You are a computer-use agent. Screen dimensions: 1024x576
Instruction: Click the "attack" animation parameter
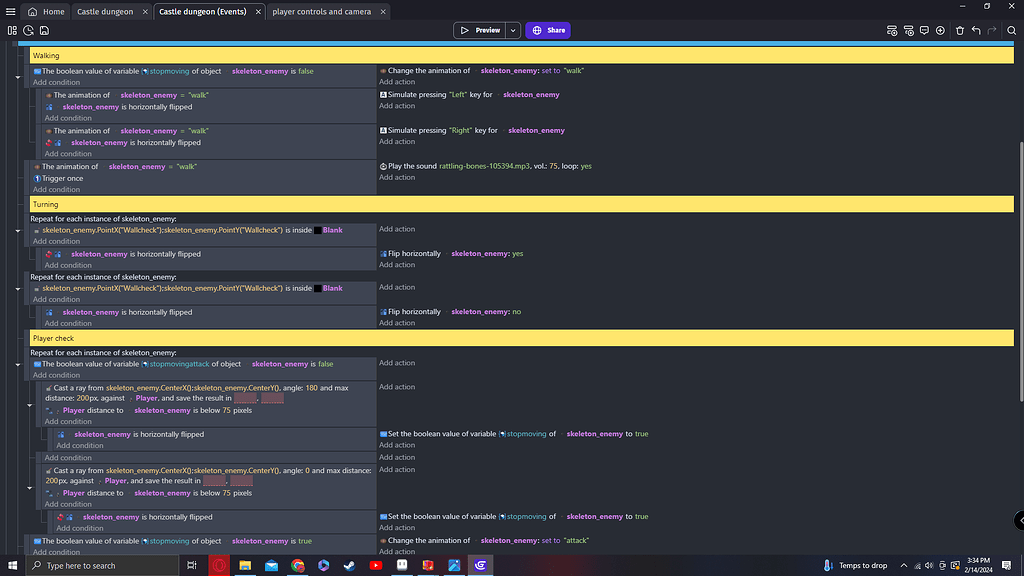click(576, 541)
